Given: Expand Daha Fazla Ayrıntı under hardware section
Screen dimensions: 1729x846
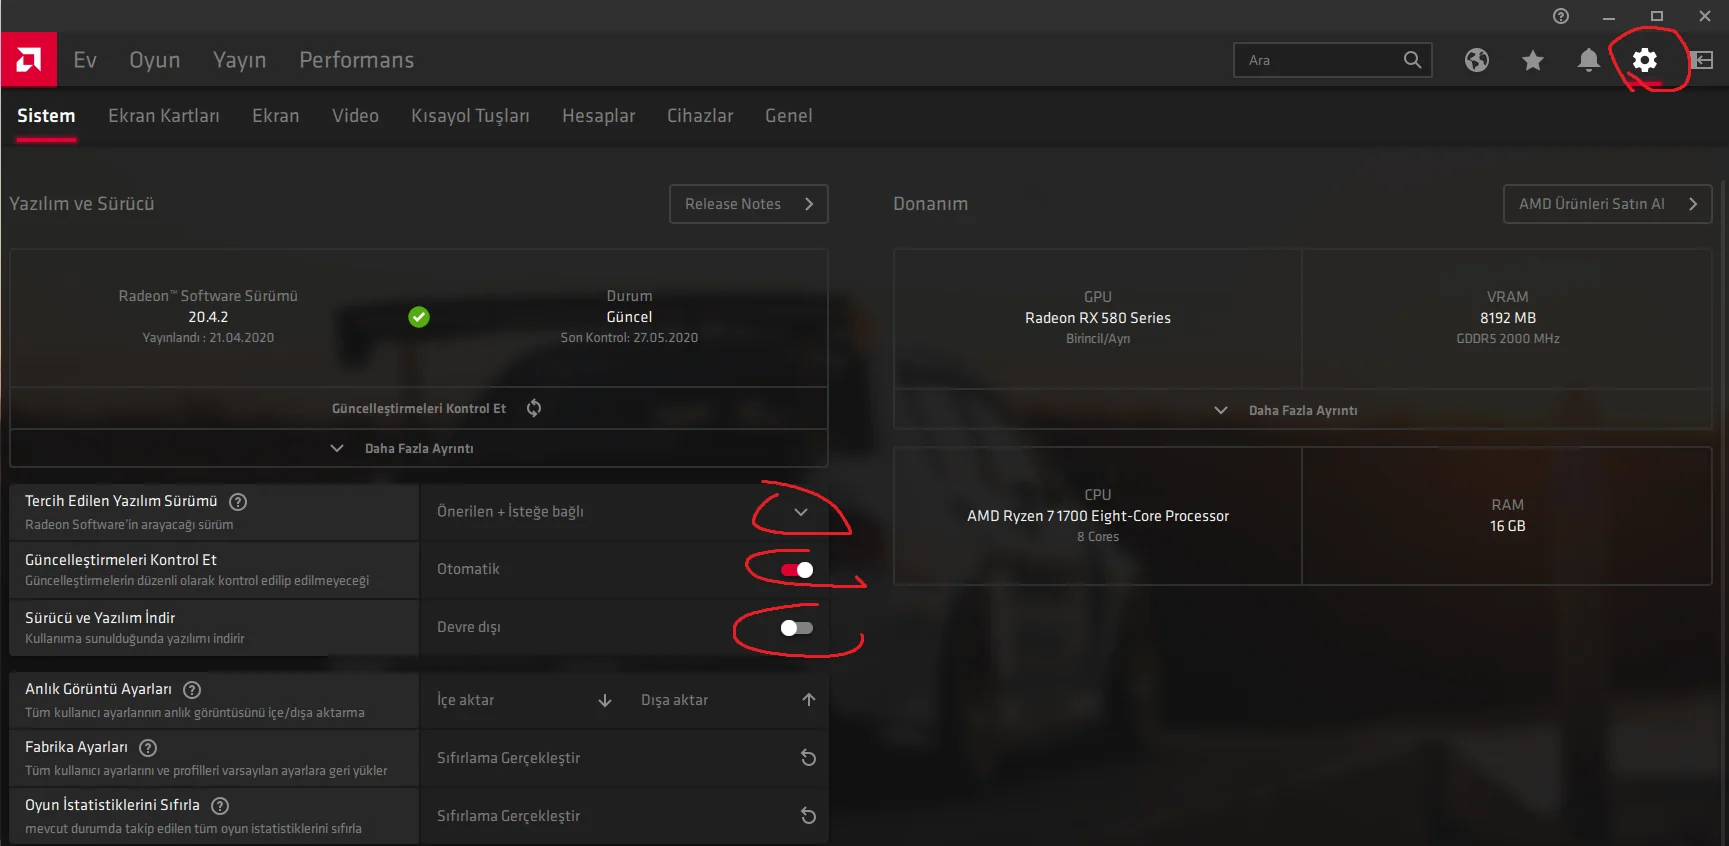Looking at the screenshot, I should coord(1302,410).
